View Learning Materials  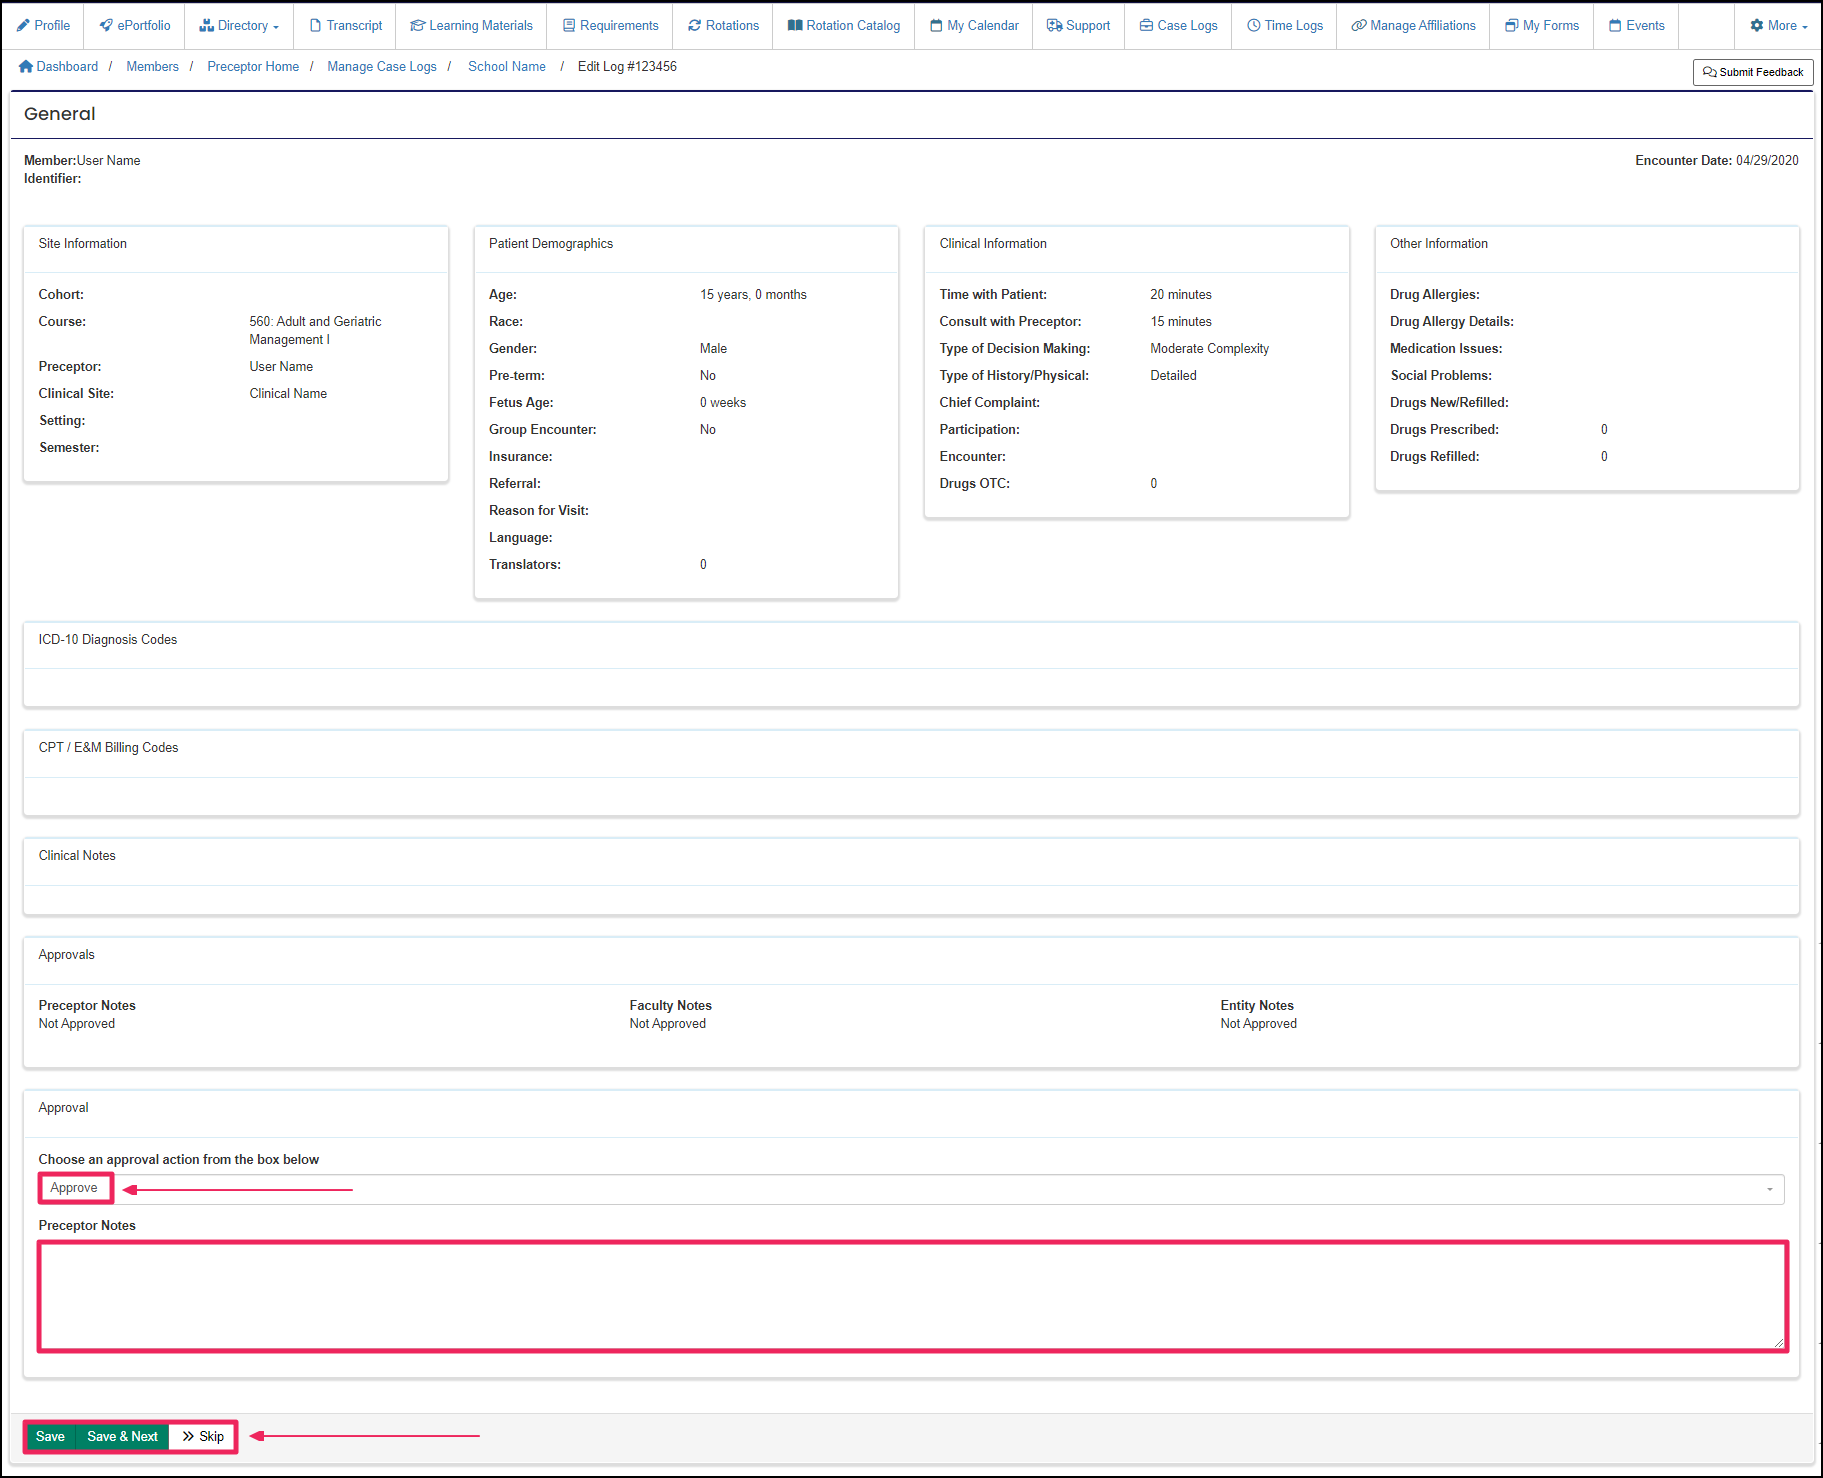click(x=471, y=25)
